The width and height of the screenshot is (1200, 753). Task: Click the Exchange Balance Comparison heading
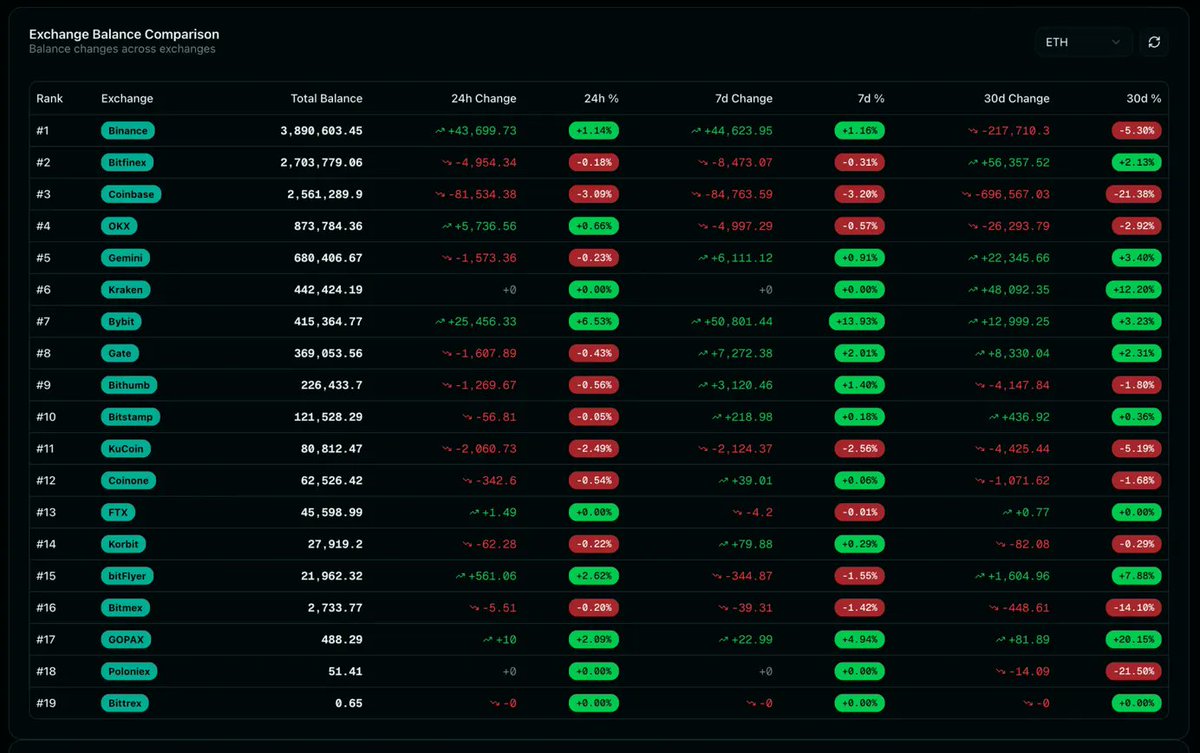pyautogui.click(x=122, y=34)
